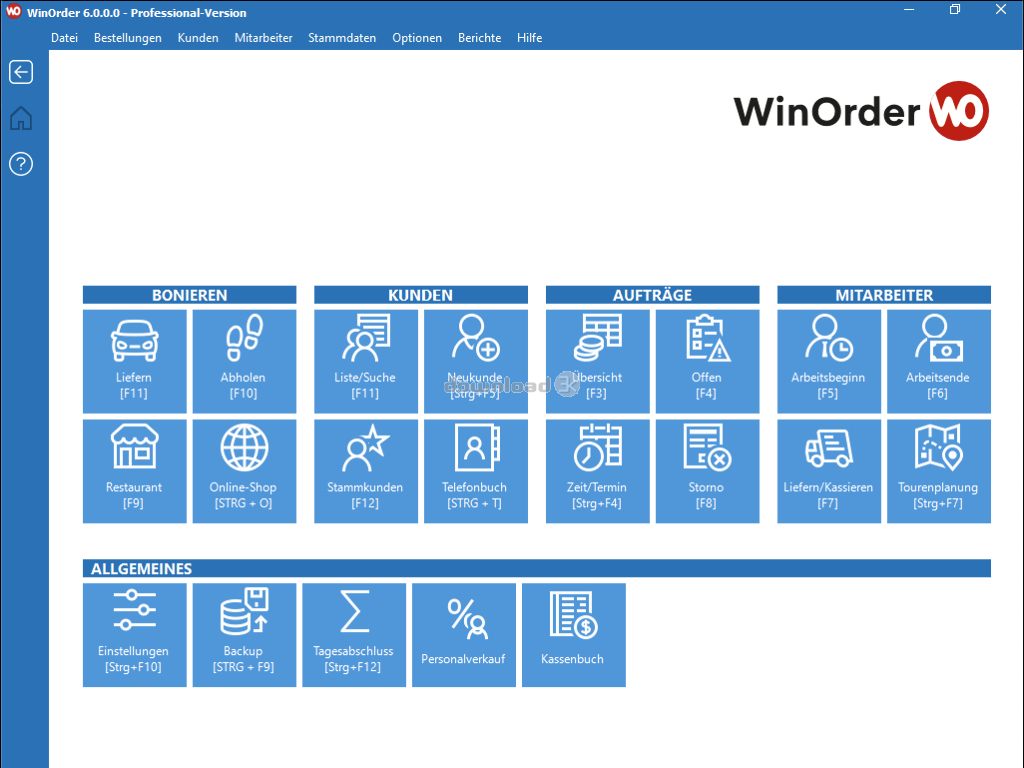The width and height of the screenshot is (1024, 768).
Task: Open the Mitarbeiter menu in the menu bar
Action: click(x=264, y=38)
